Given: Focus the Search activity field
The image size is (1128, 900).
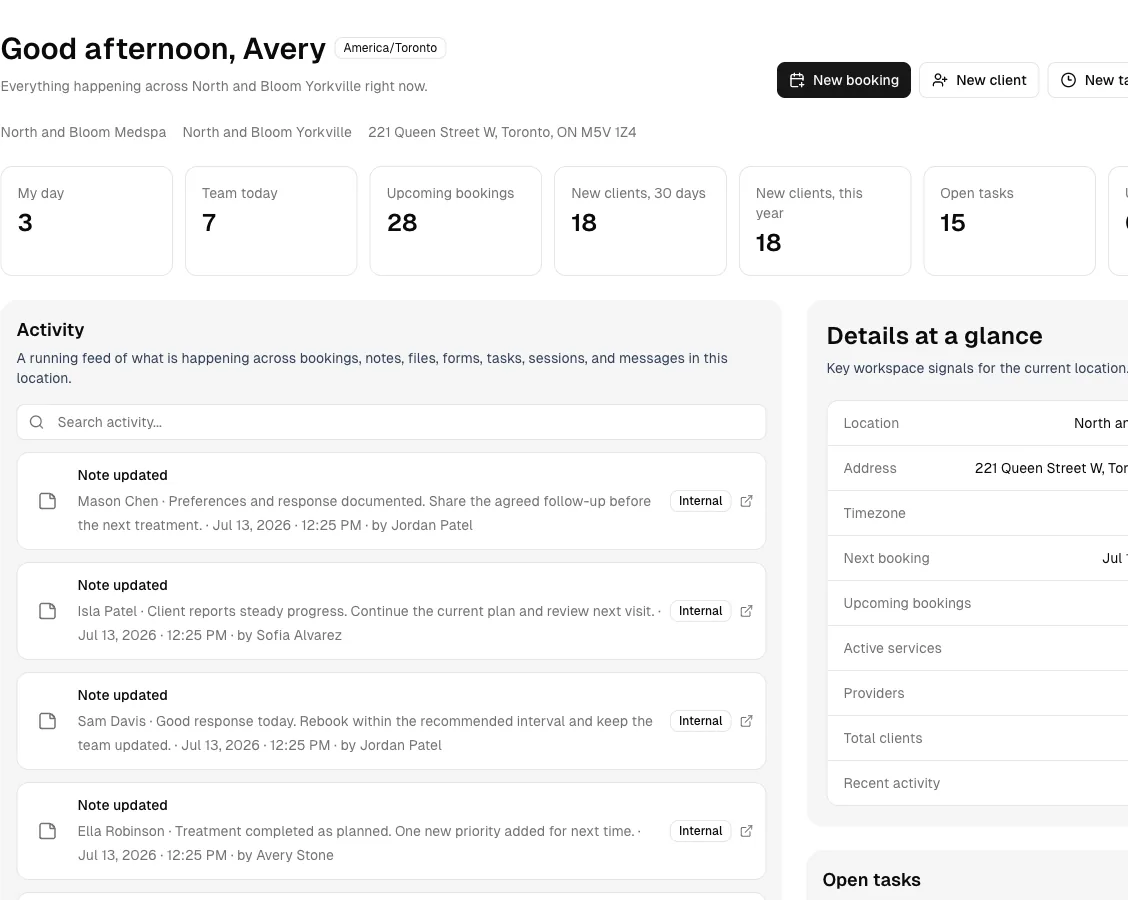Looking at the screenshot, I should coord(391,422).
